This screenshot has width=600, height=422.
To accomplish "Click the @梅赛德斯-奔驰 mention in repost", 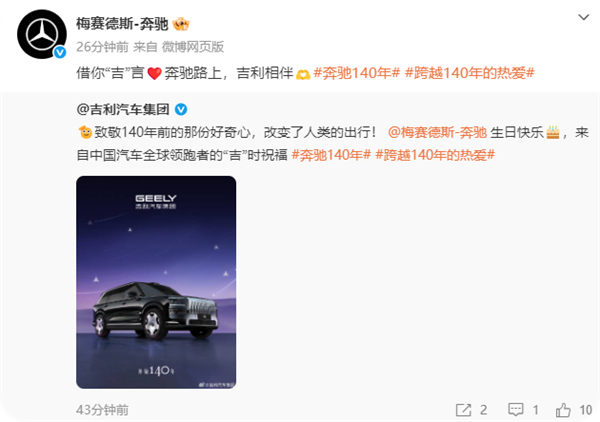I will point(437,132).
